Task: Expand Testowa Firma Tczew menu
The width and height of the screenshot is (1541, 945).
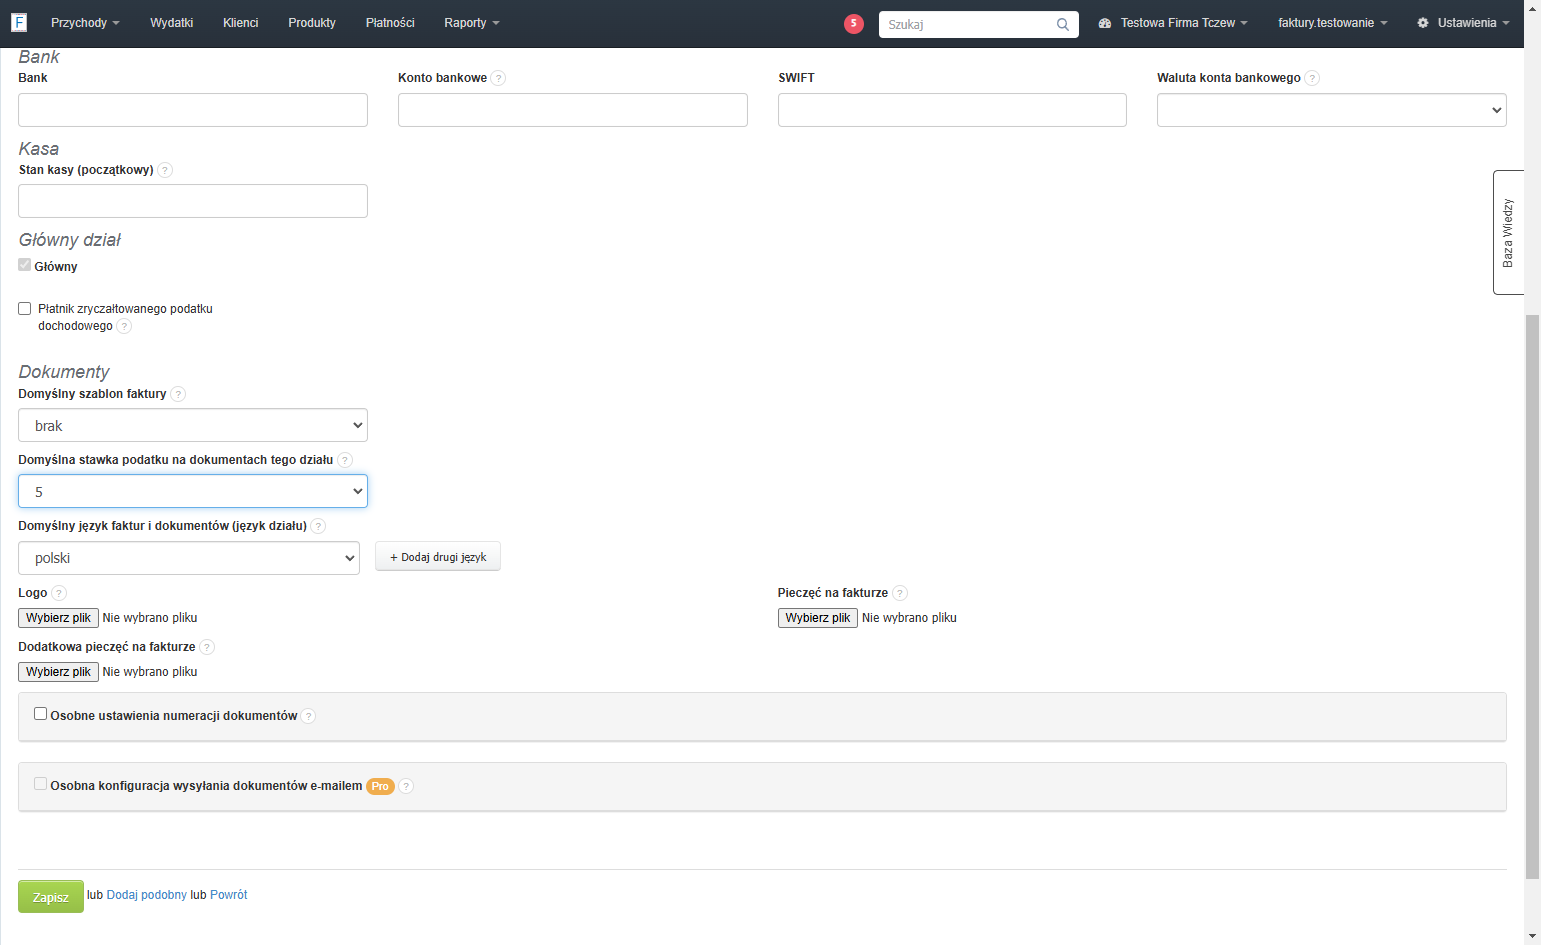Action: [x=1173, y=23]
